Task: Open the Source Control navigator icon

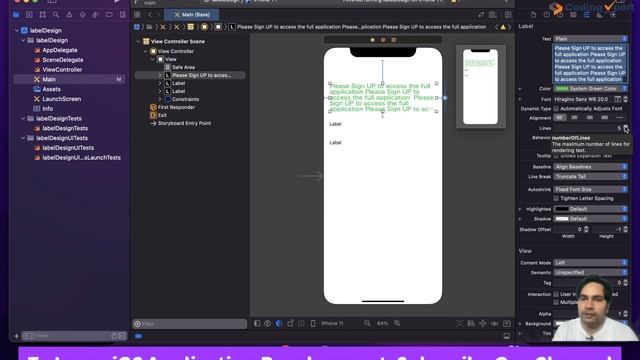Action: pyautogui.click(x=29, y=15)
